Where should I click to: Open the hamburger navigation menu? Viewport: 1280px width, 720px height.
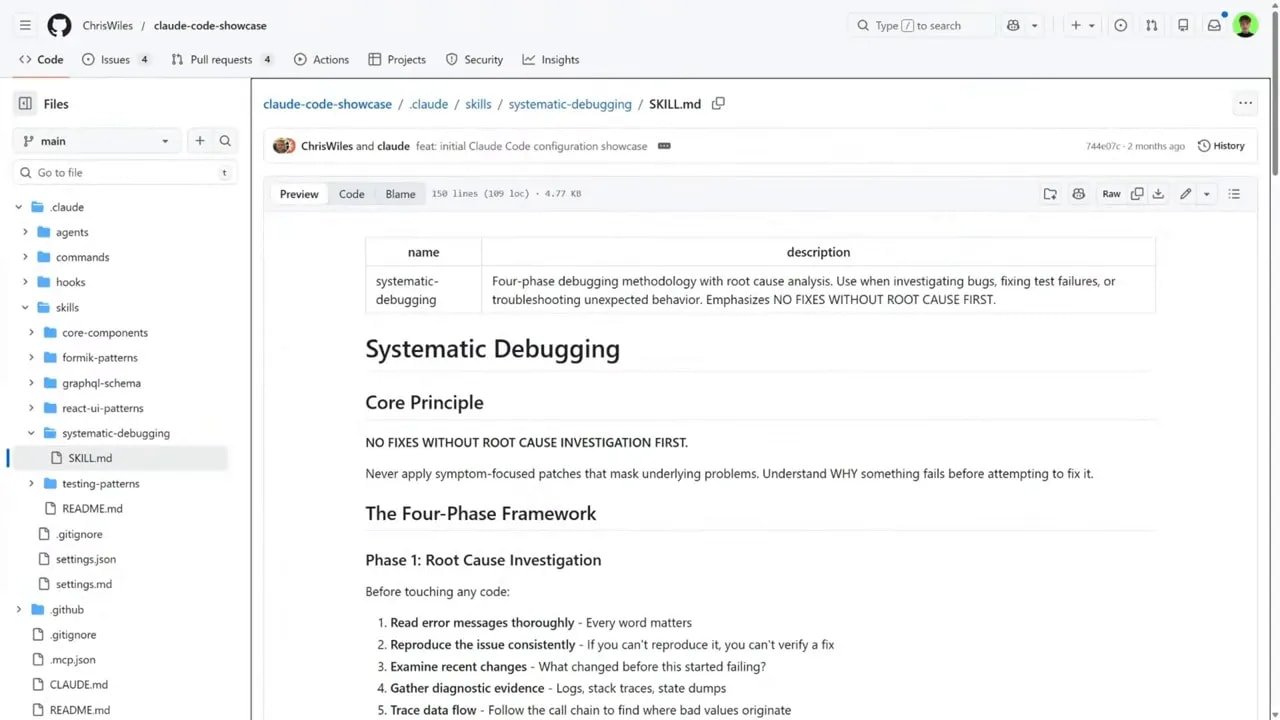coord(25,25)
